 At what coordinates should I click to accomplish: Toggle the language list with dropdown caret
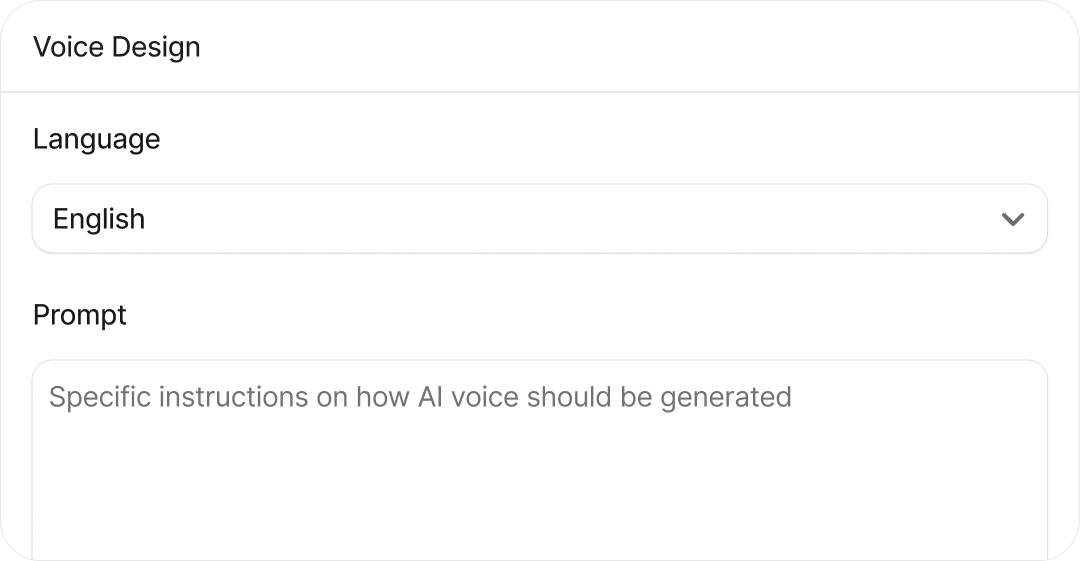[x=1013, y=219]
